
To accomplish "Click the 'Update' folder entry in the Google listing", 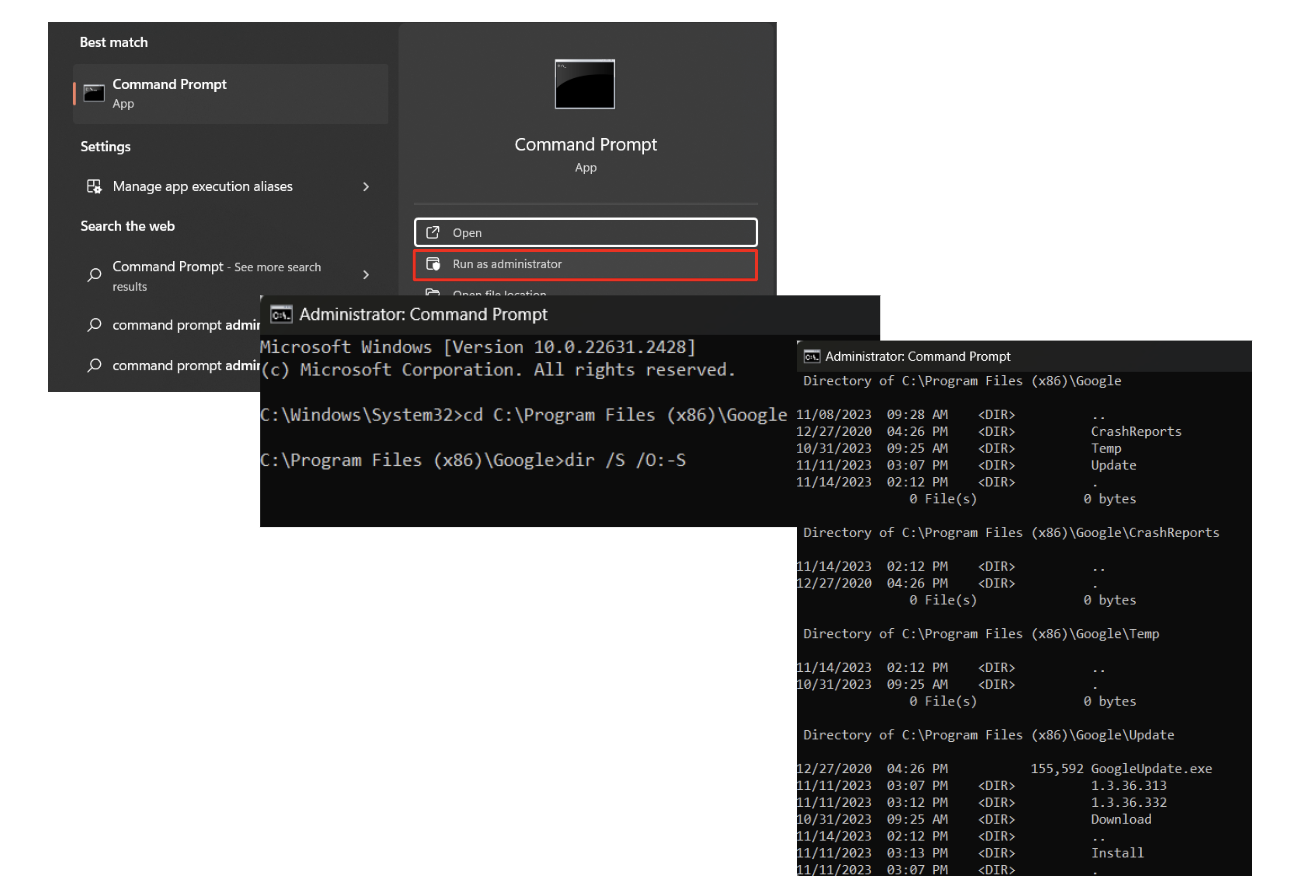I will coord(1114,465).
